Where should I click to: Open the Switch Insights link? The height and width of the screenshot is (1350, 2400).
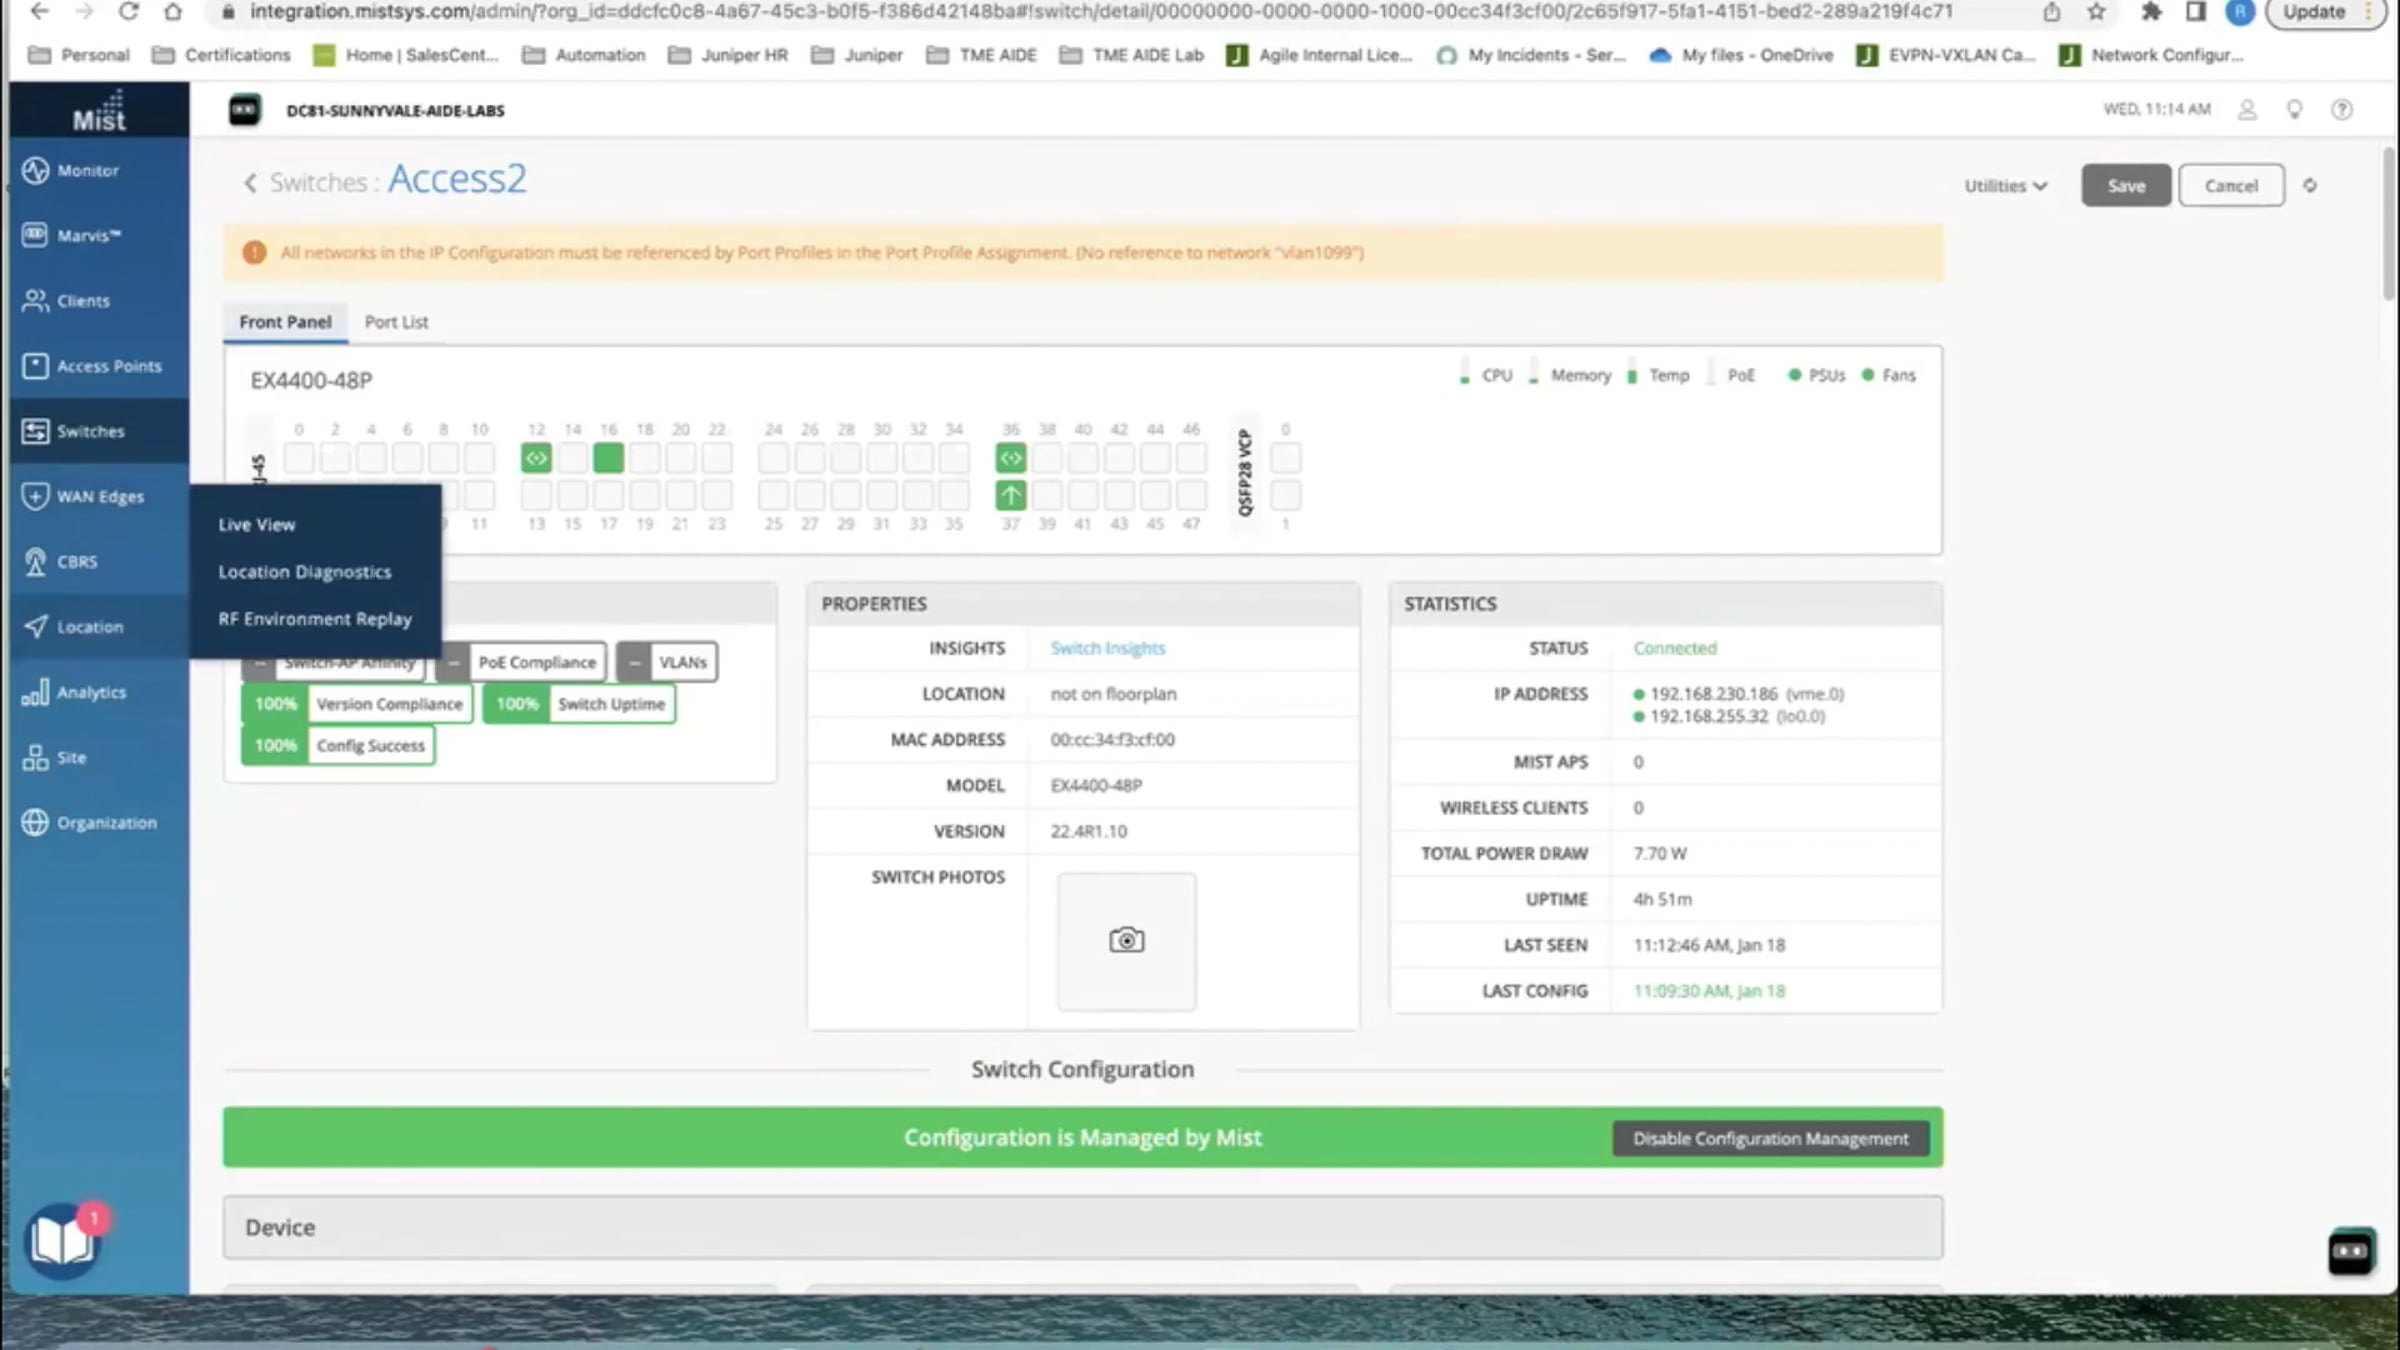(1107, 648)
